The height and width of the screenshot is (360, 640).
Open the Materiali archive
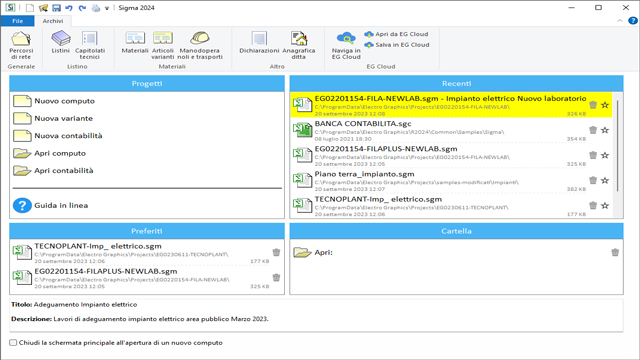click(135, 42)
